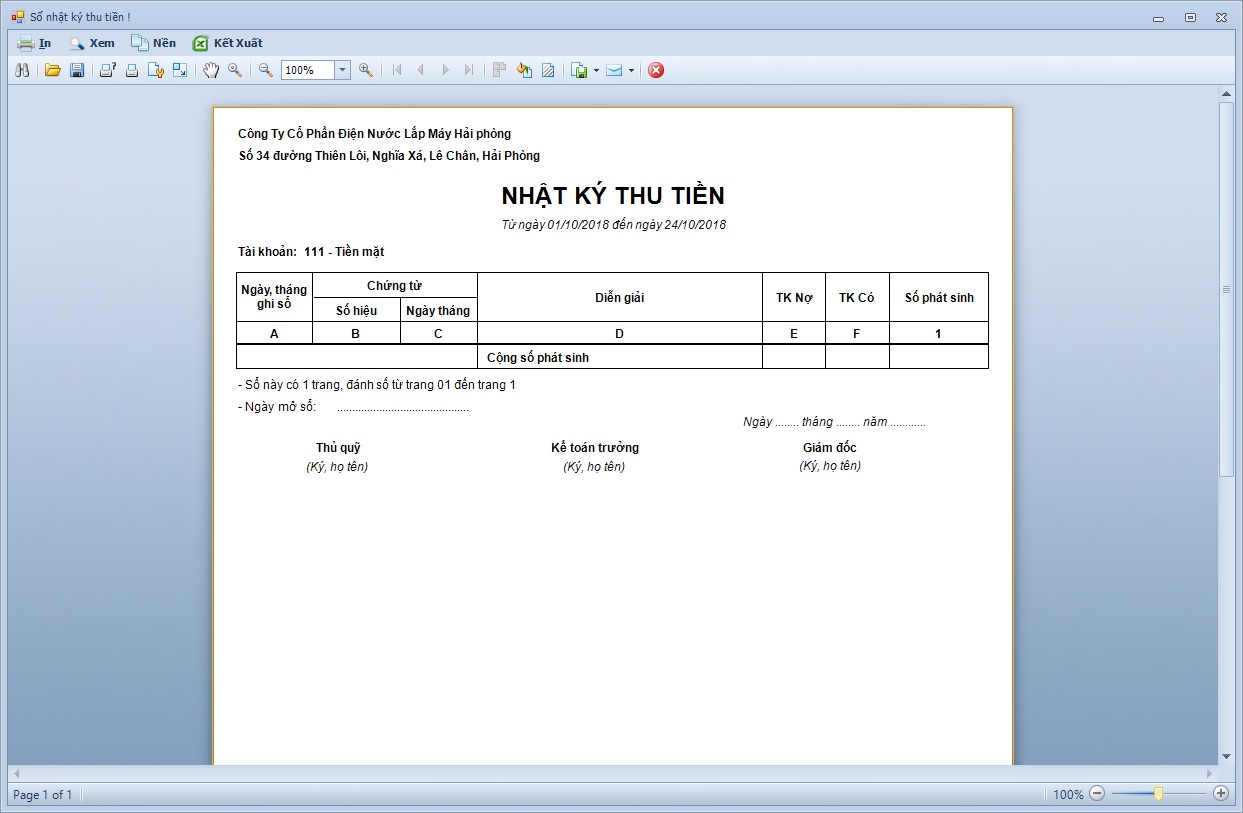The width and height of the screenshot is (1243, 813).
Task: Open the page setup icon
Action: [x=155, y=70]
